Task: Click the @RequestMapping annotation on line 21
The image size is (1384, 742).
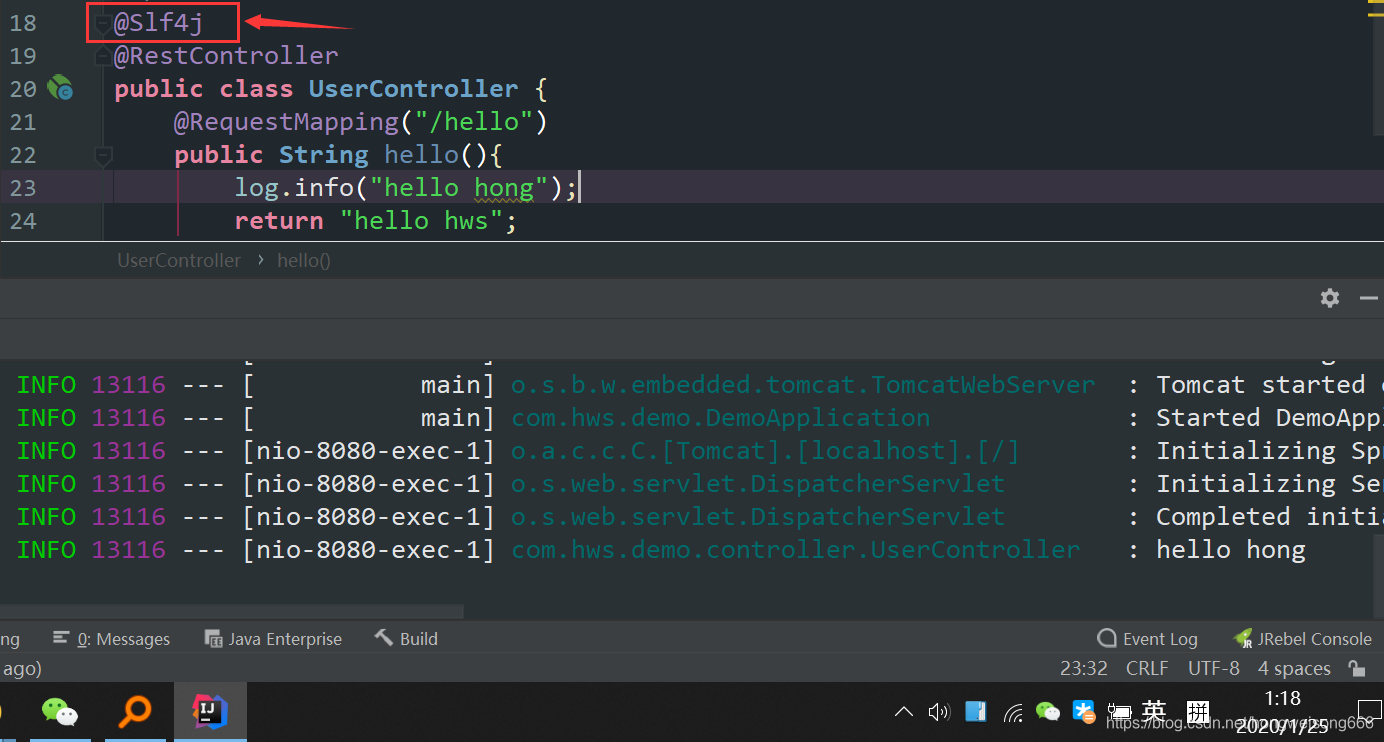Action: (287, 122)
